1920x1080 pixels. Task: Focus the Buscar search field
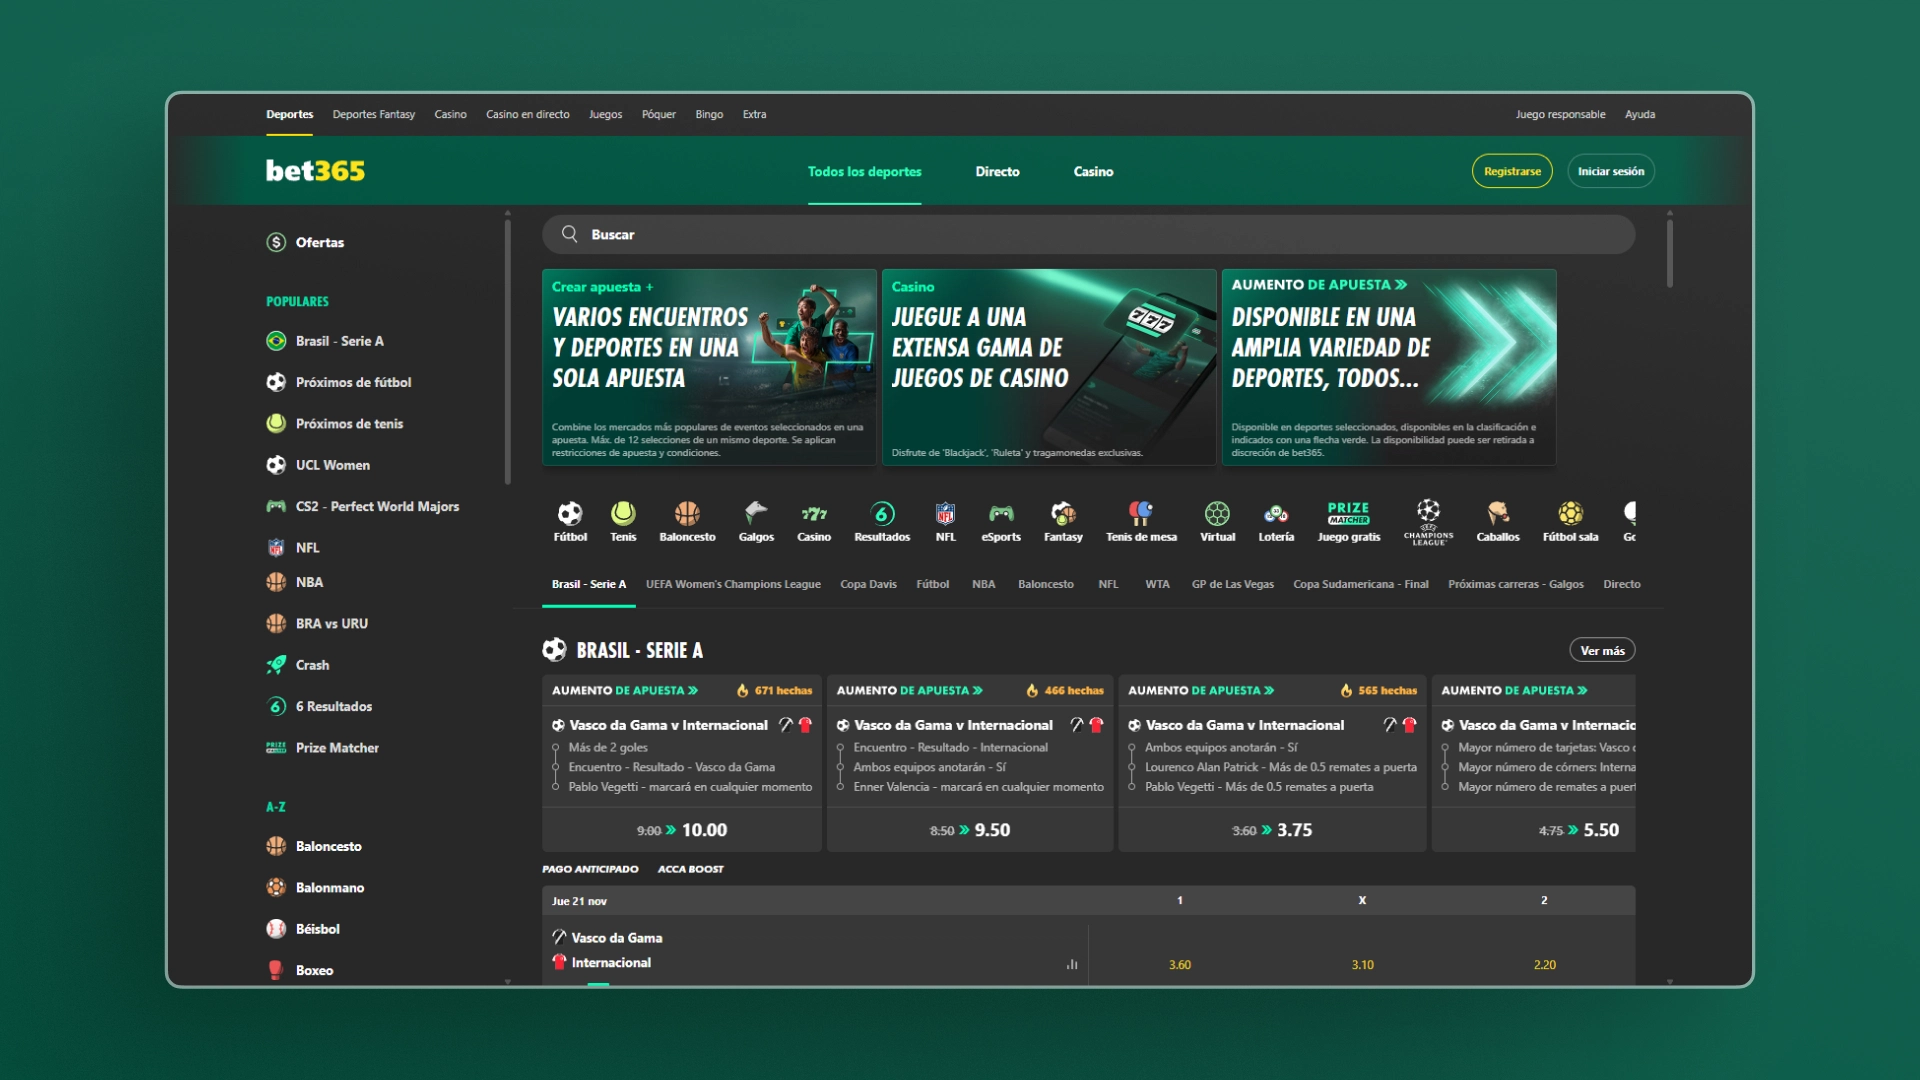pos(1089,234)
